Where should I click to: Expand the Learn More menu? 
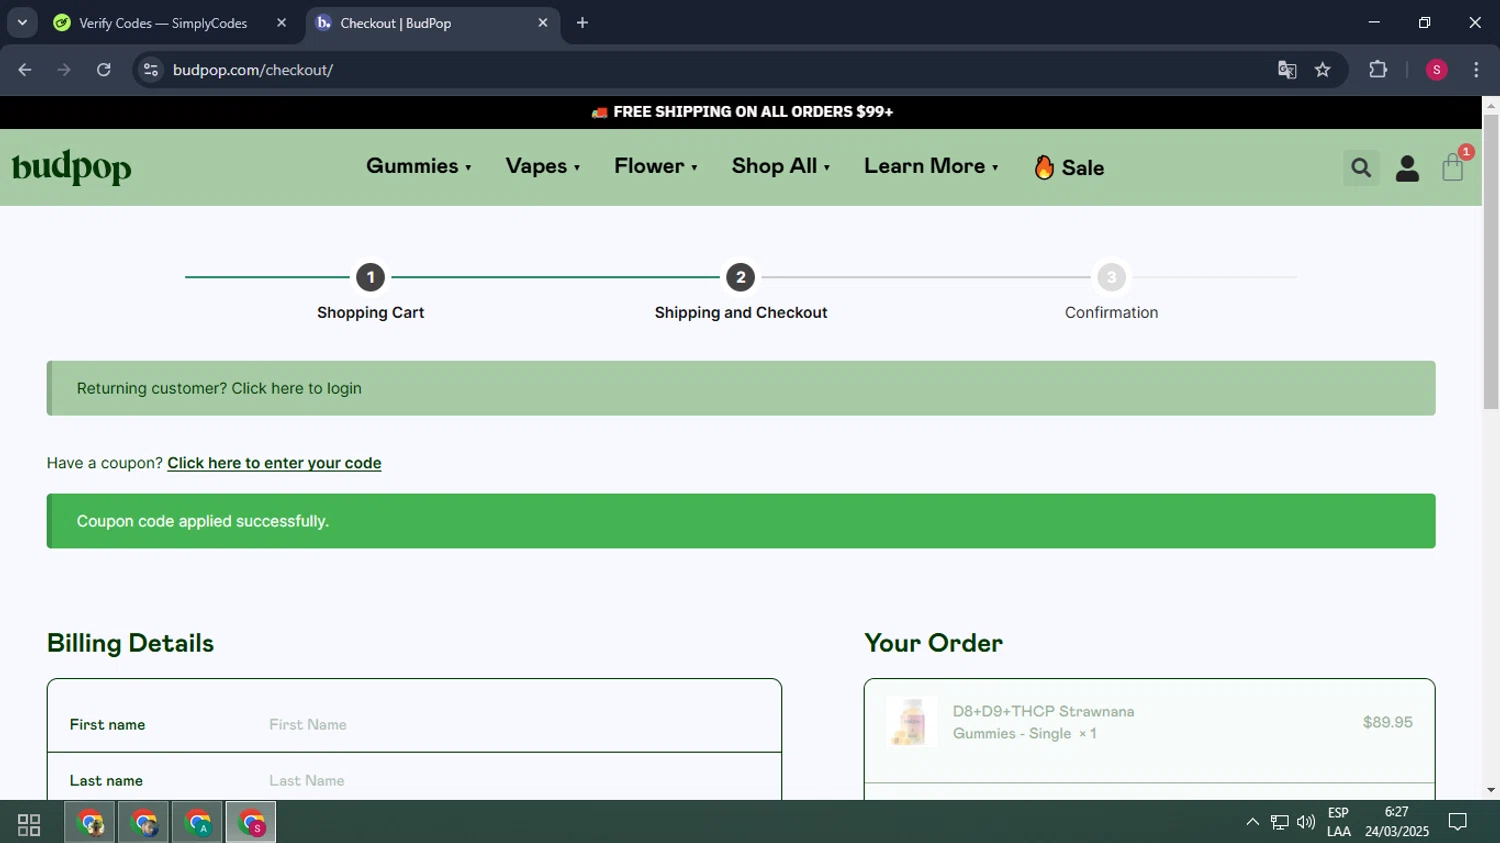coord(931,167)
